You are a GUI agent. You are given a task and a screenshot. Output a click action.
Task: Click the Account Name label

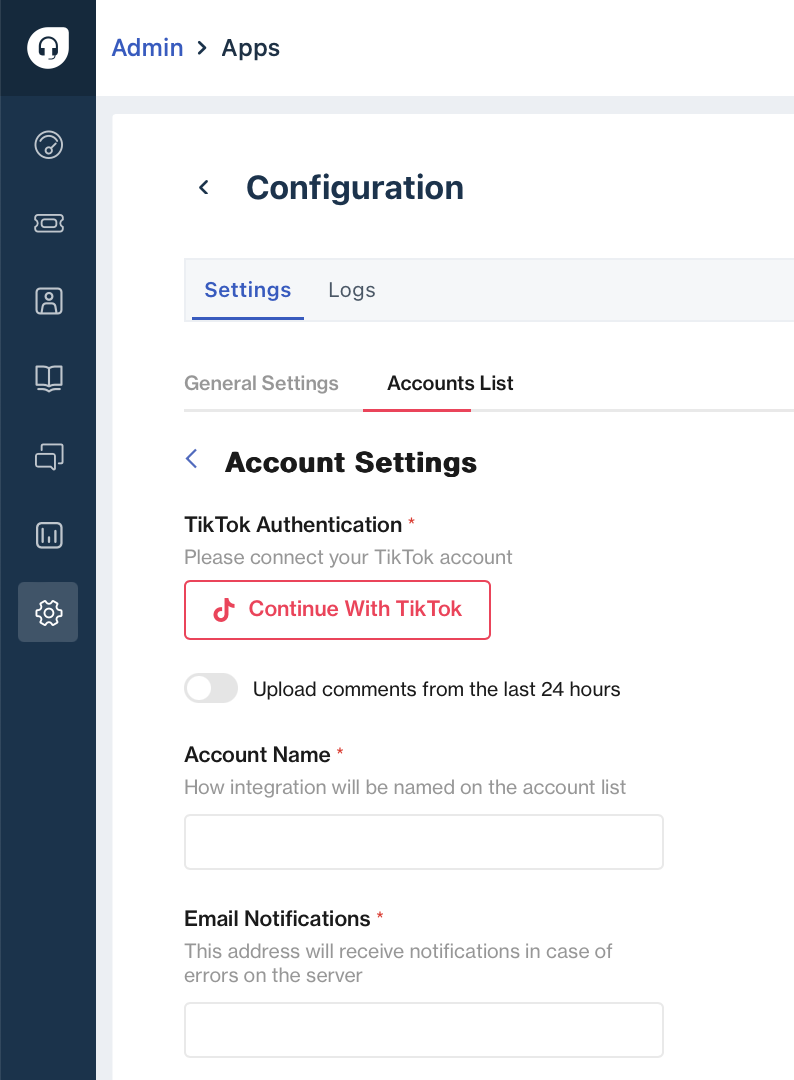tap(257, 755)
